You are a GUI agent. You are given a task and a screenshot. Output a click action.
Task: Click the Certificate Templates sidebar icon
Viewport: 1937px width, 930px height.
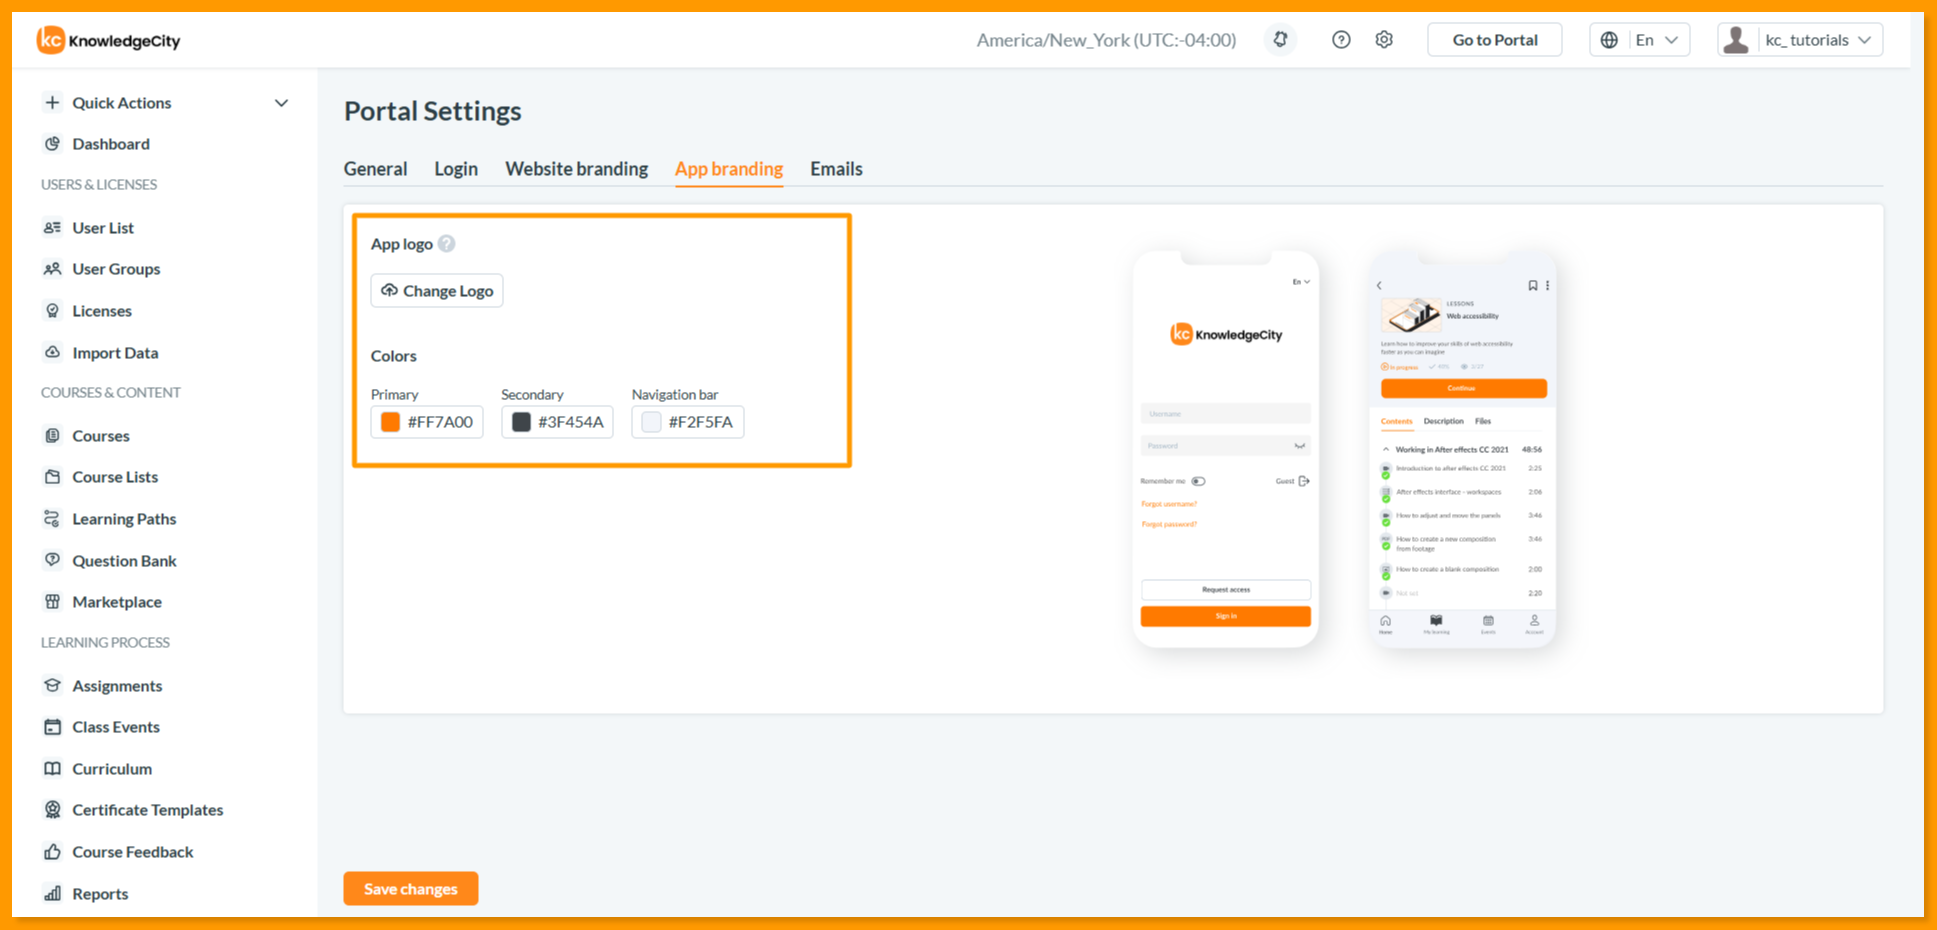tap(52, 810)
